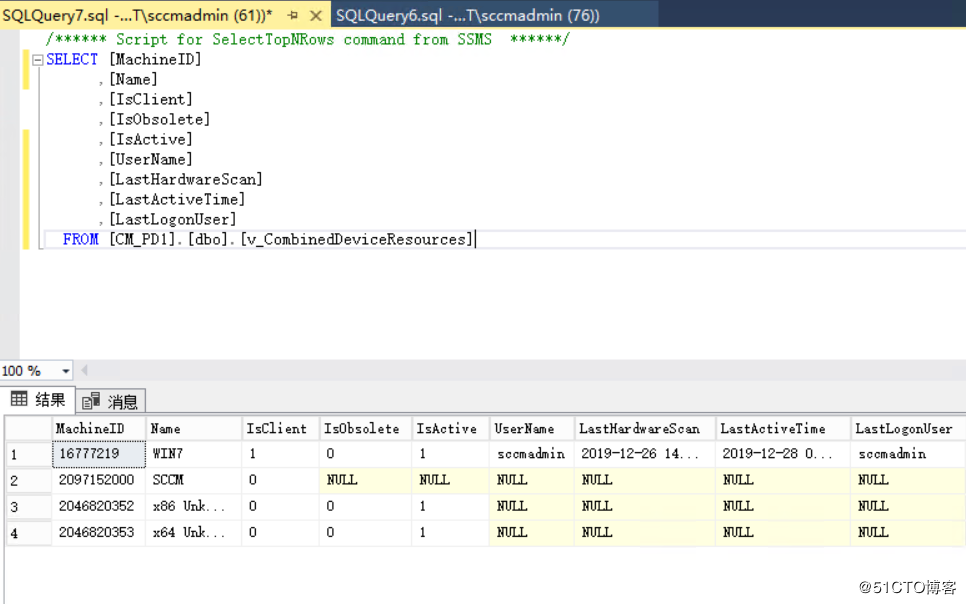The height and width of the screenshot is (604, 966).
Task: Click cell 16777219 in MachineID column
Action: 99,454
